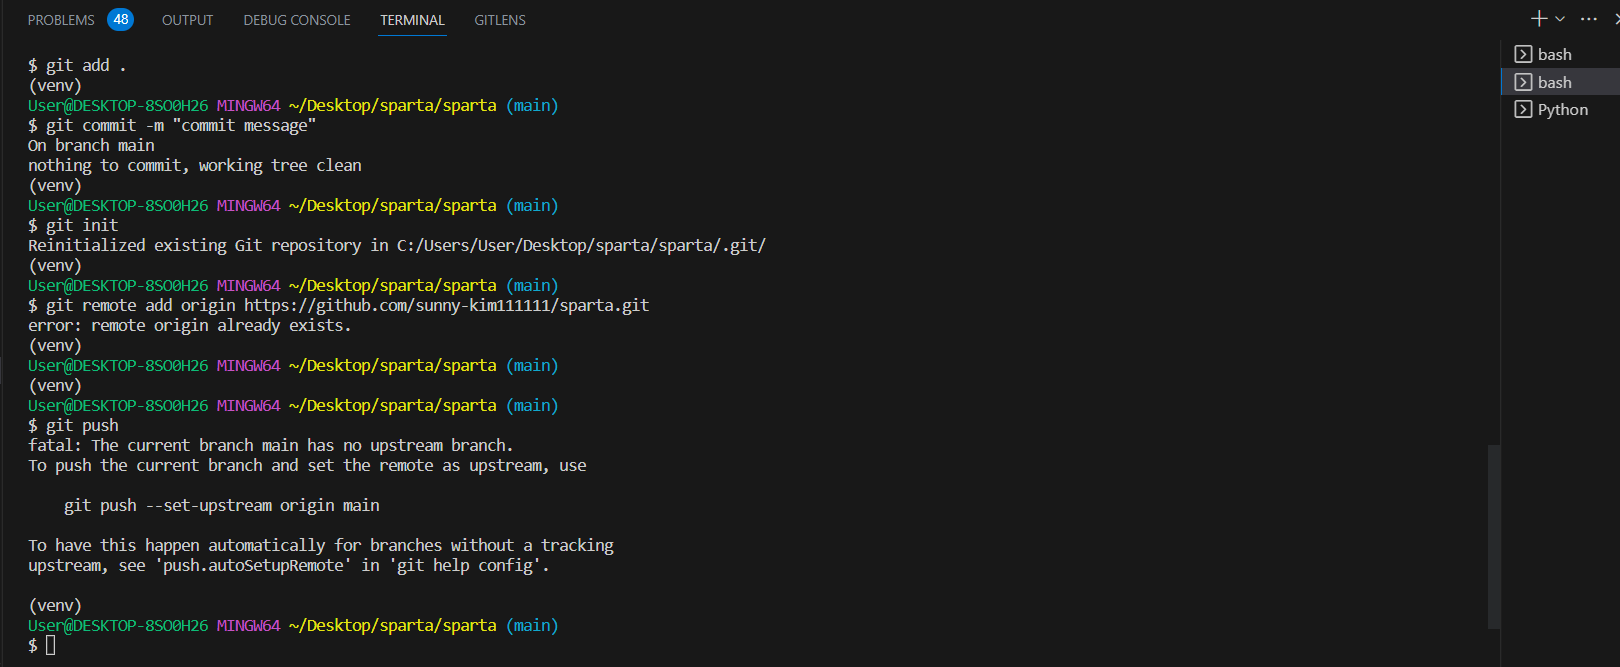Select the highlighted second bash terminal
The width and height of the screenshot is (1620, 667).
pyautogui.click(x=1560, y=82)
